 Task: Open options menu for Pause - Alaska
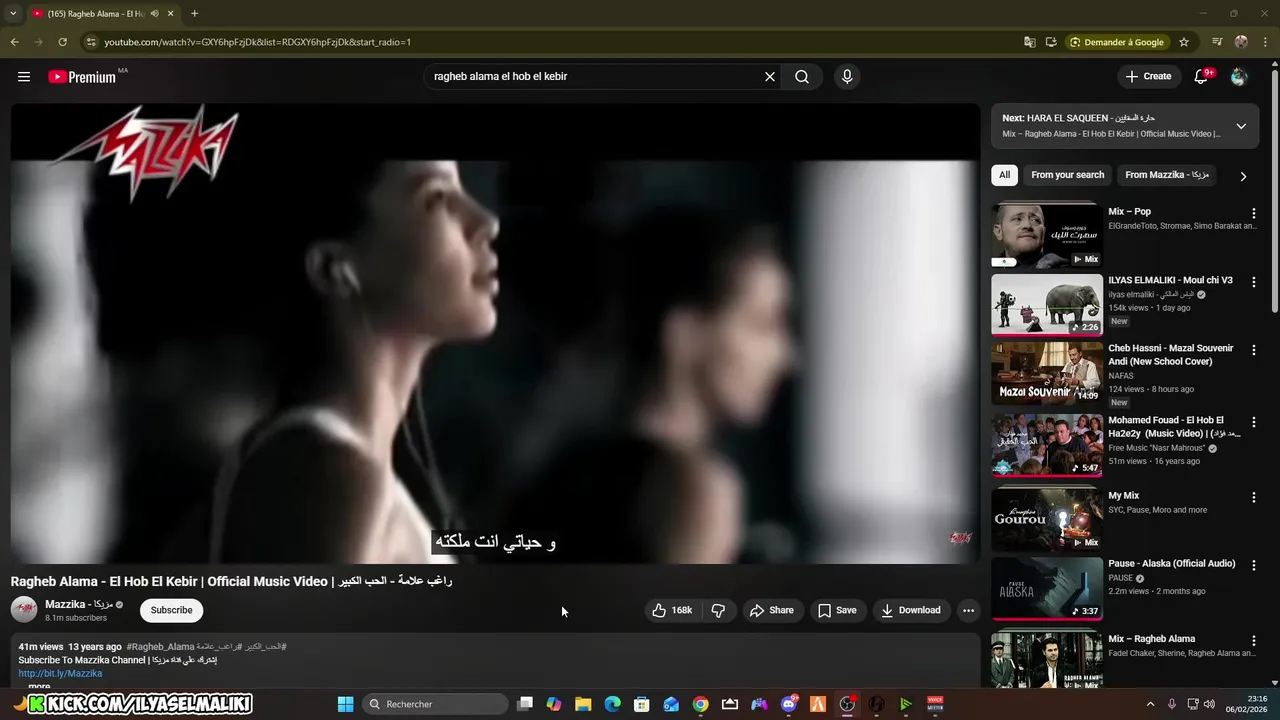coord(1253,566)
